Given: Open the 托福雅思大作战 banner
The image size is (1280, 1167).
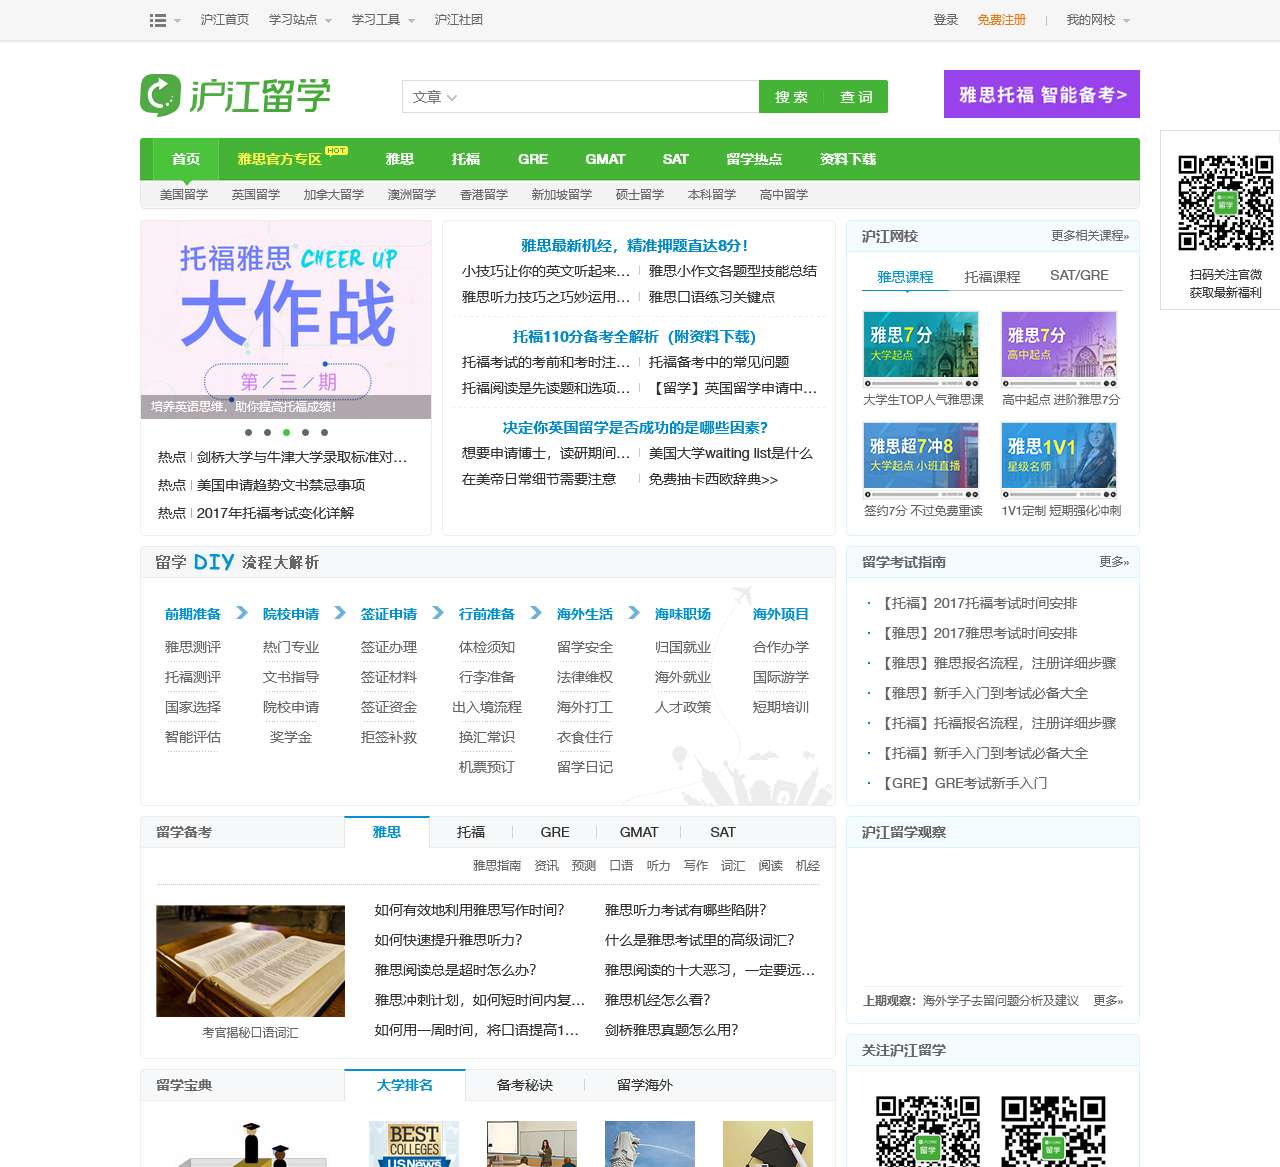Looking at the screenshot, I should (x=286, y=319).
